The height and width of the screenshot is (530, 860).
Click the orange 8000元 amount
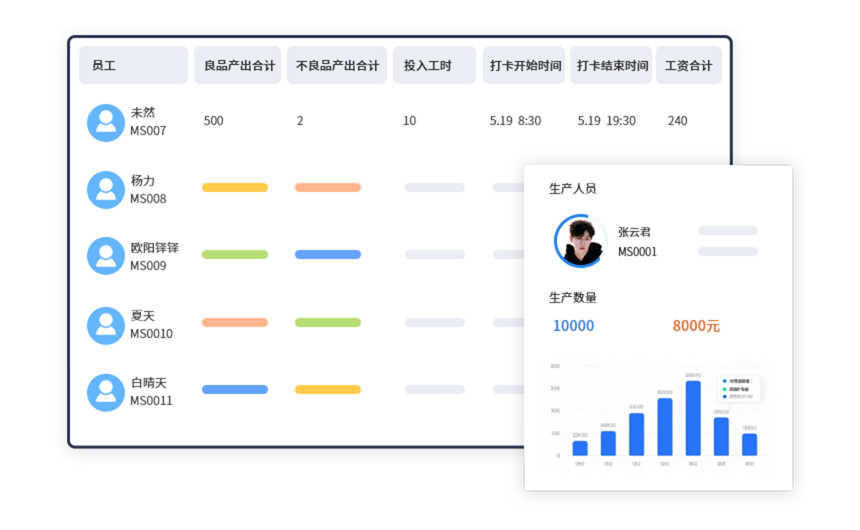pyautogui.click(x=696, y=326)
